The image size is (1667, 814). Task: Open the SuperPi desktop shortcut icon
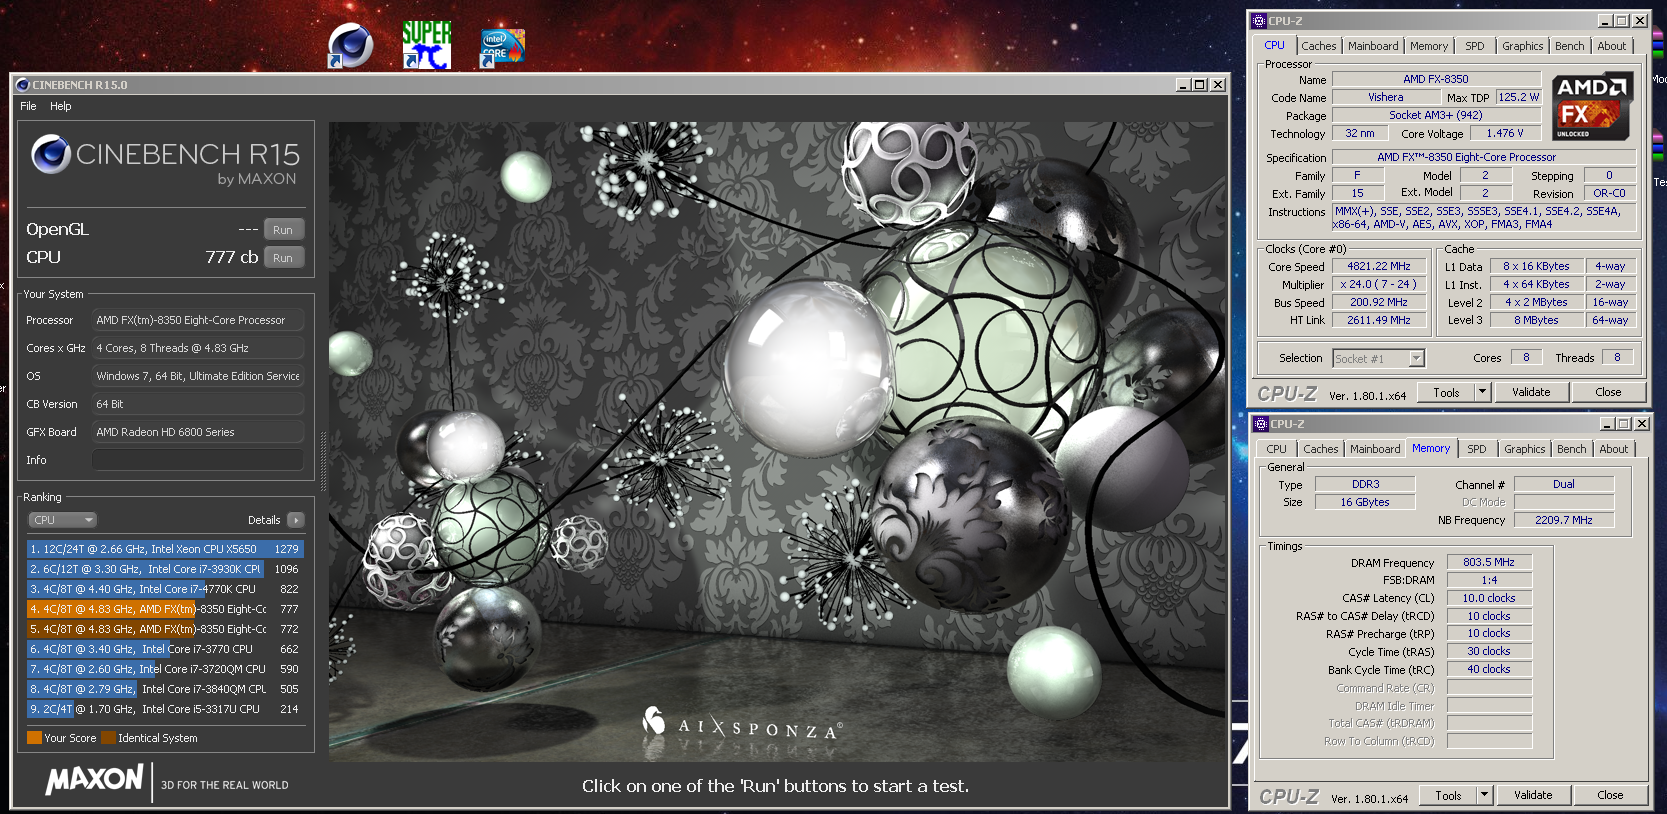427,45
